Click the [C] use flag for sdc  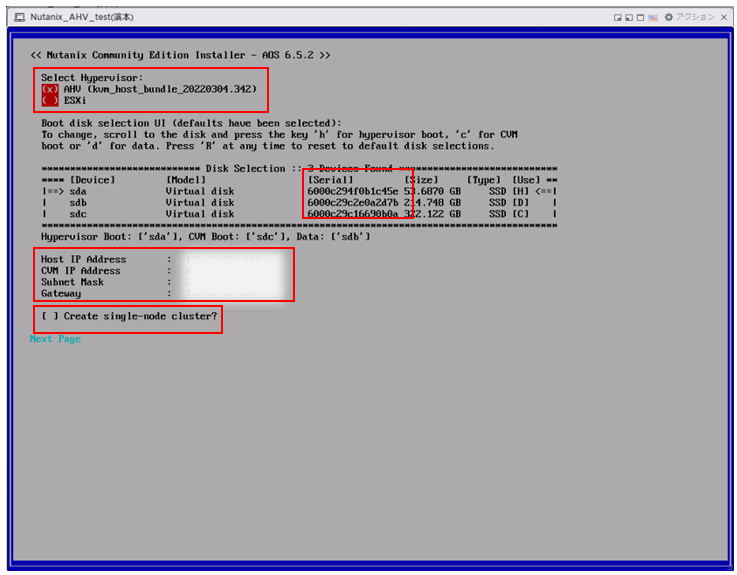[520, 214]
